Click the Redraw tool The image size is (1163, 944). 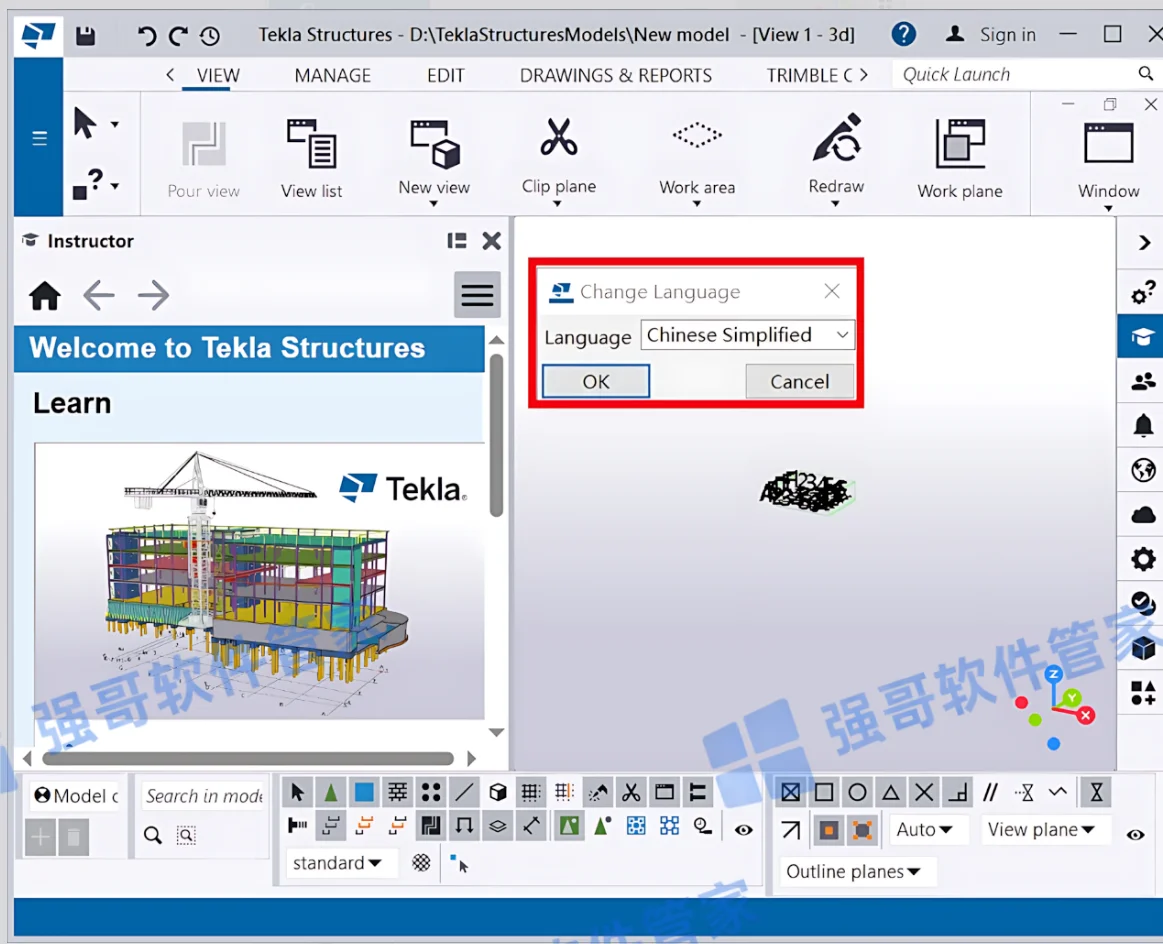(x=836, y=159)
